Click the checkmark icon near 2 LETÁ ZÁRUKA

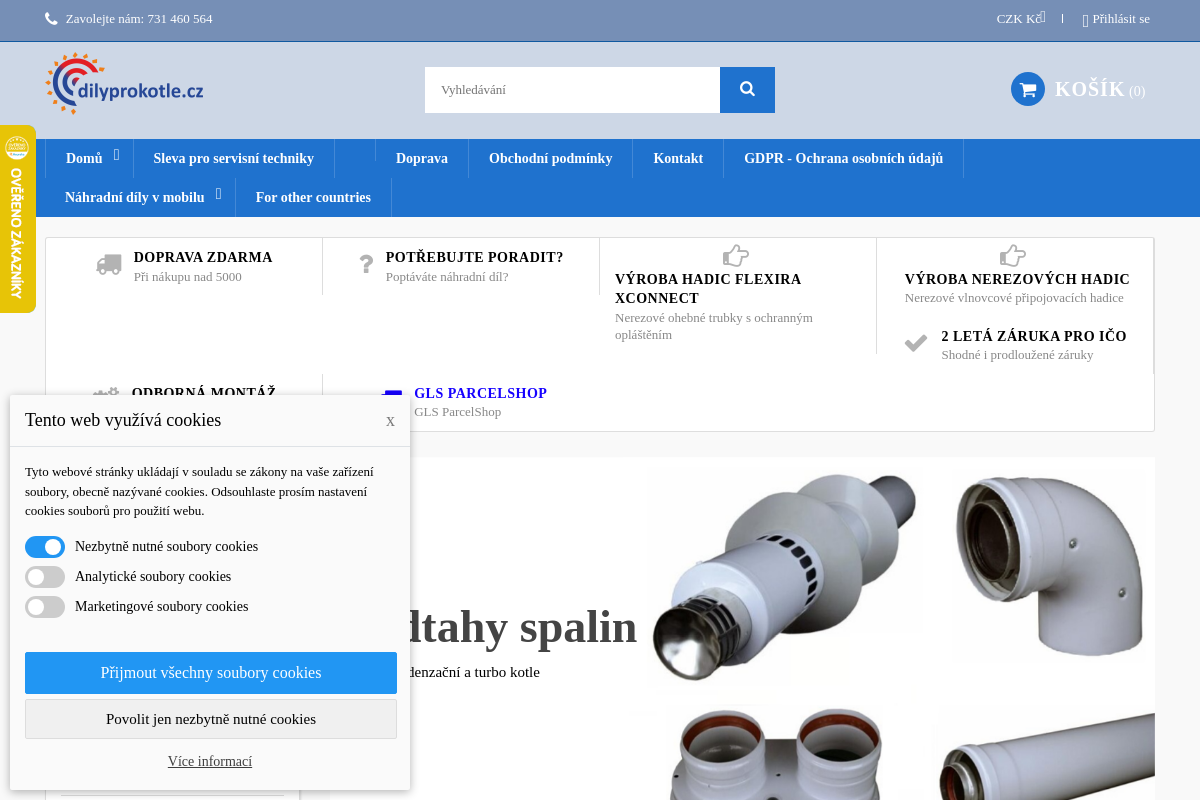point(916,343)
